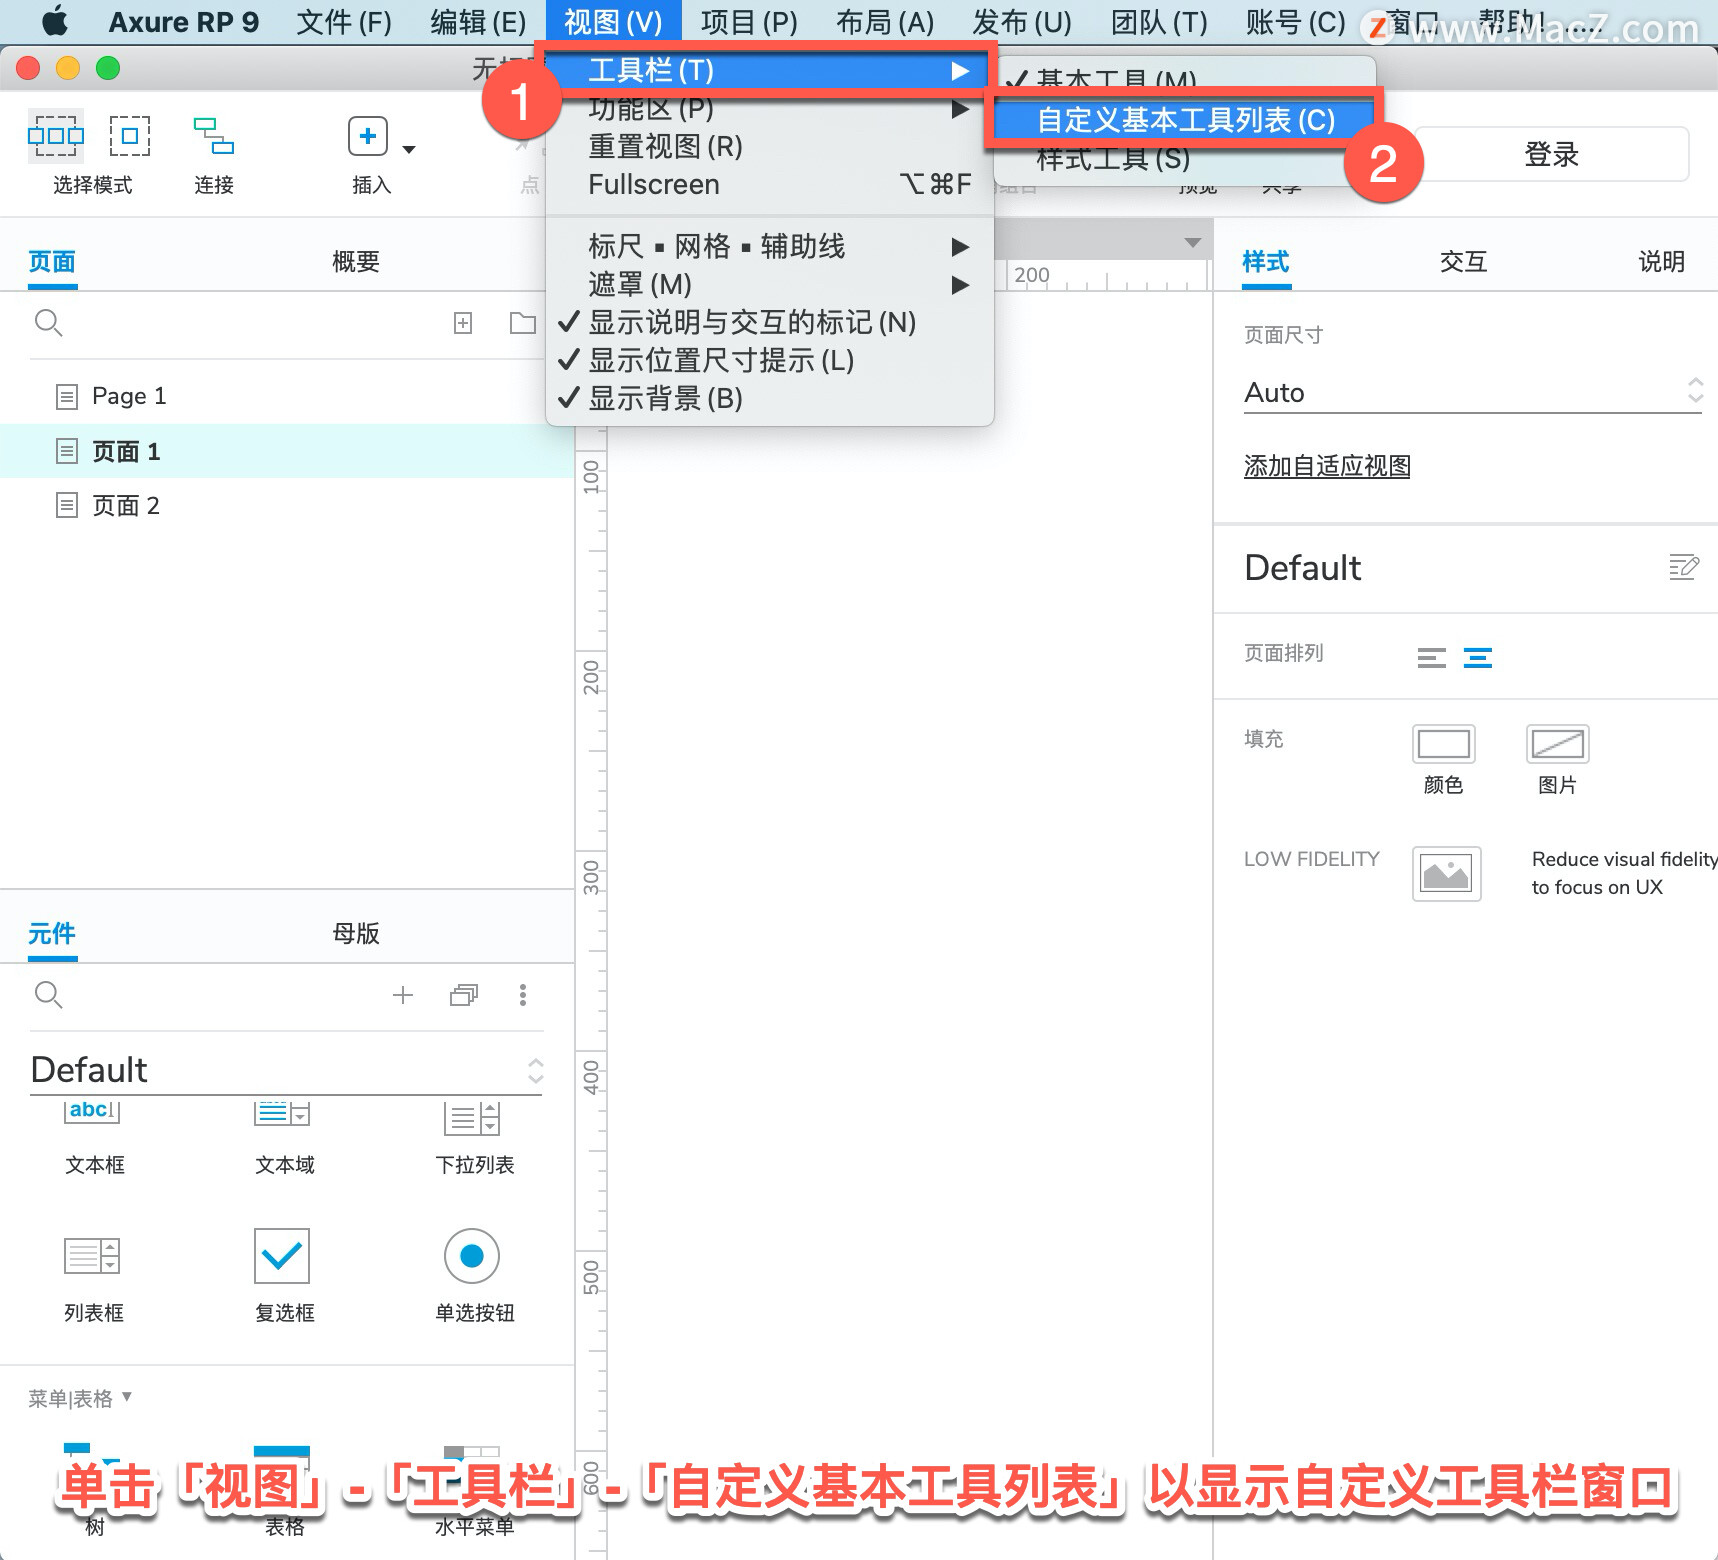Click the components panel search icon

[48, 995]
